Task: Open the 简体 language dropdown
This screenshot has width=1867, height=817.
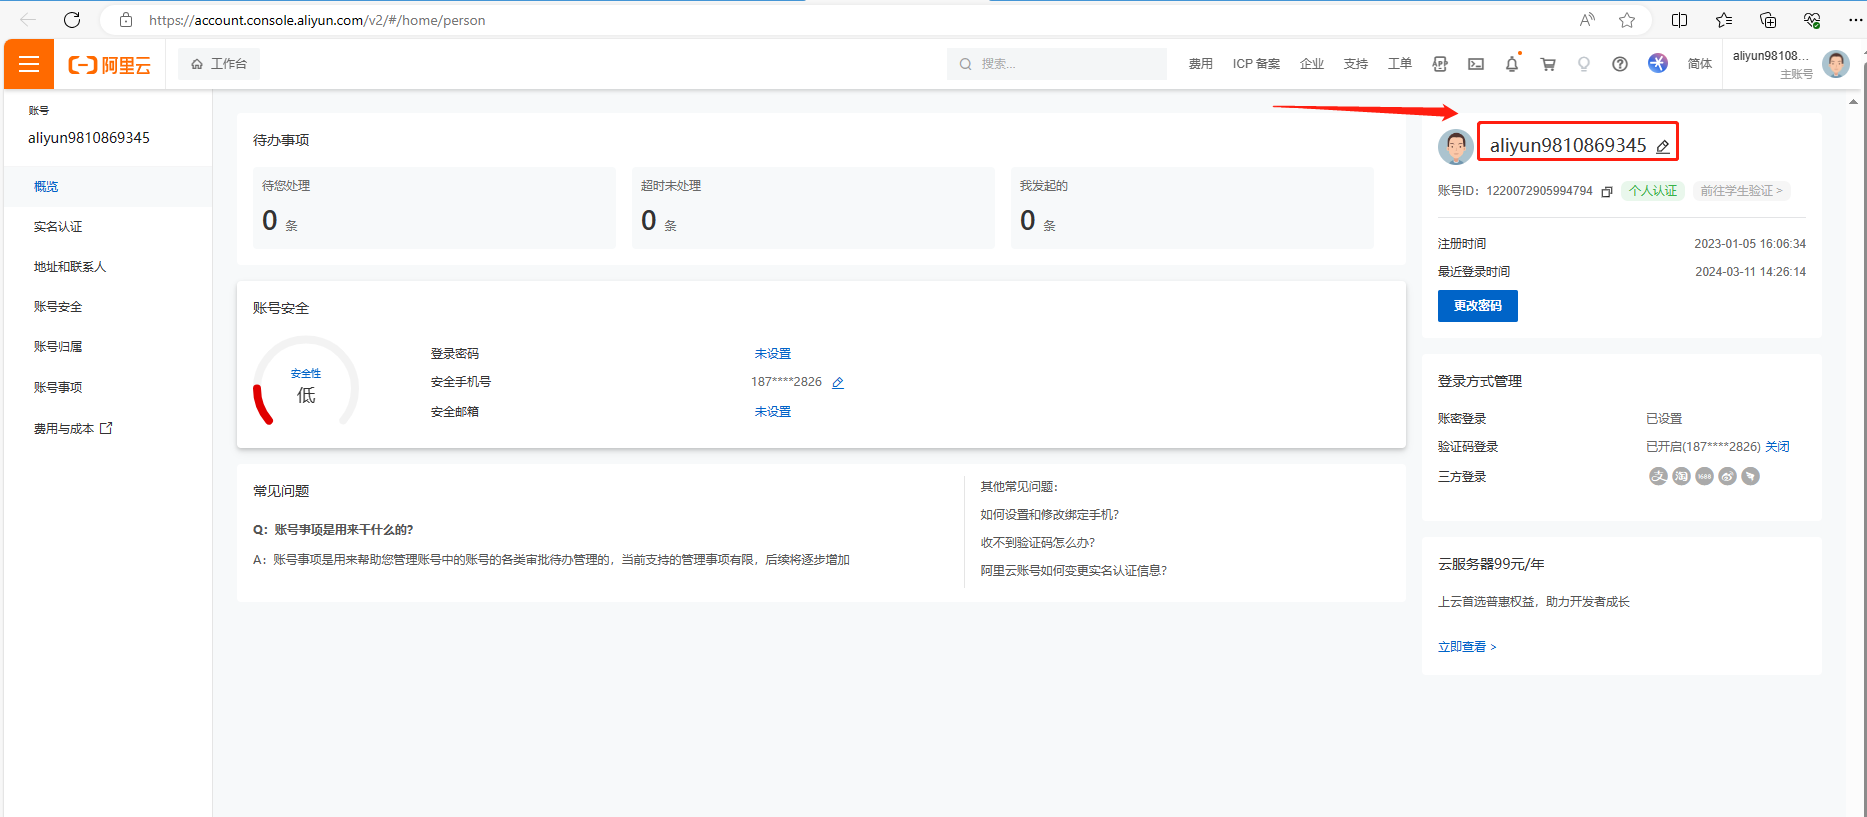Action: click(x=1699, y=64)
